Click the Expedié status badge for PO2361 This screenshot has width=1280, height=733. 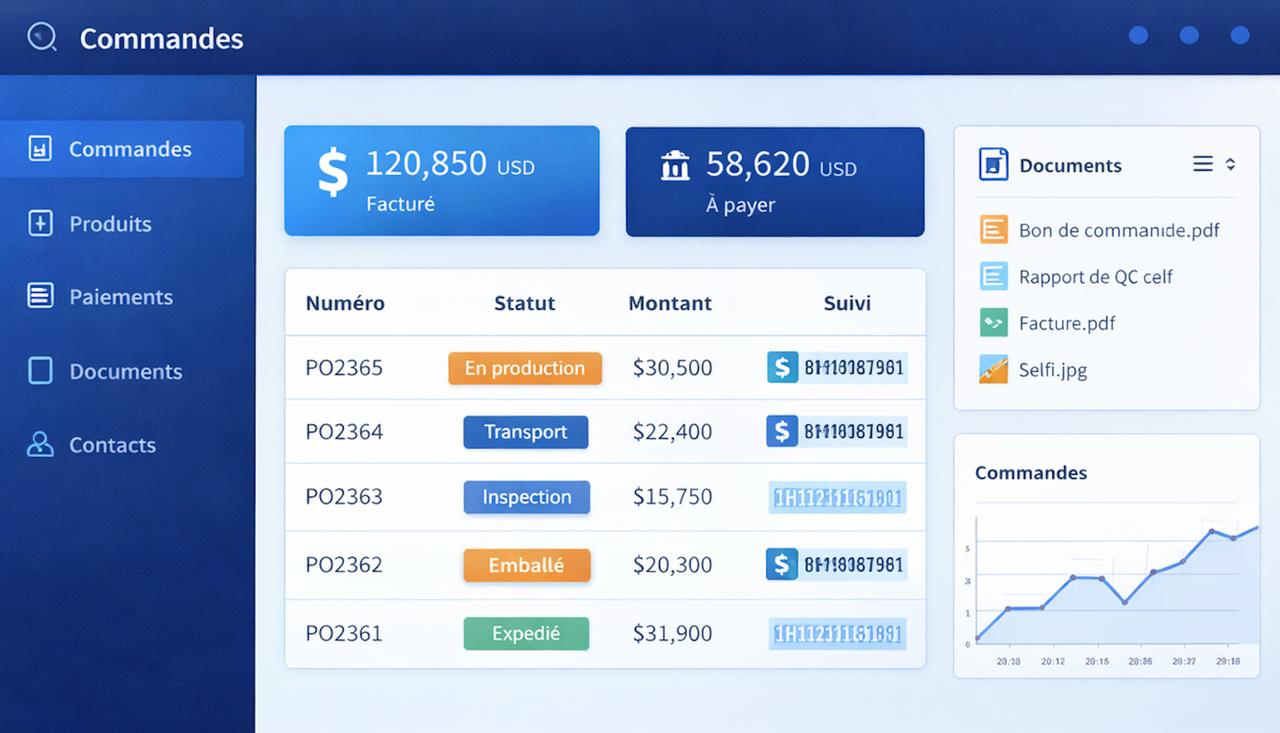point(526,633)
